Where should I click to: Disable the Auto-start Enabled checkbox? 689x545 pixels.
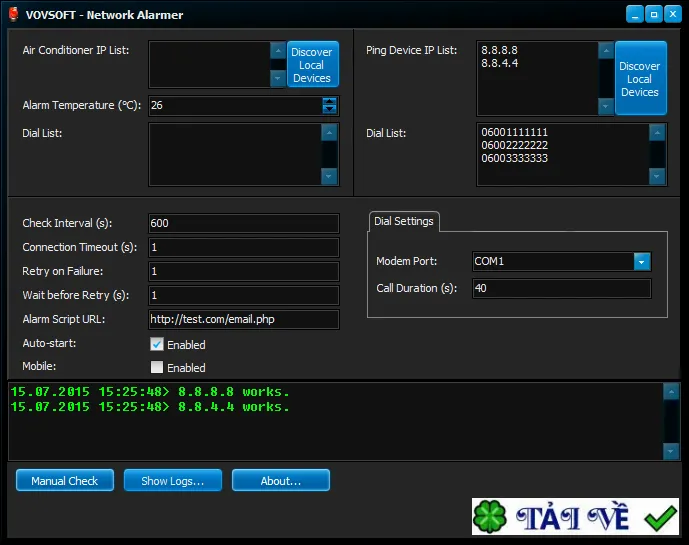(x=157, y=344)
